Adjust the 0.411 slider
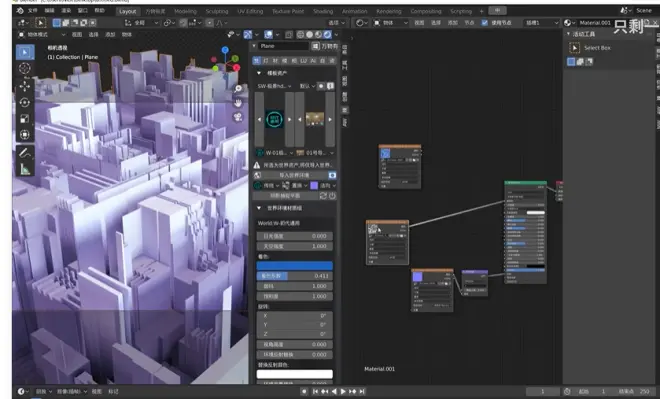Screen dimensions: 660x399 (x=295, y=276)
